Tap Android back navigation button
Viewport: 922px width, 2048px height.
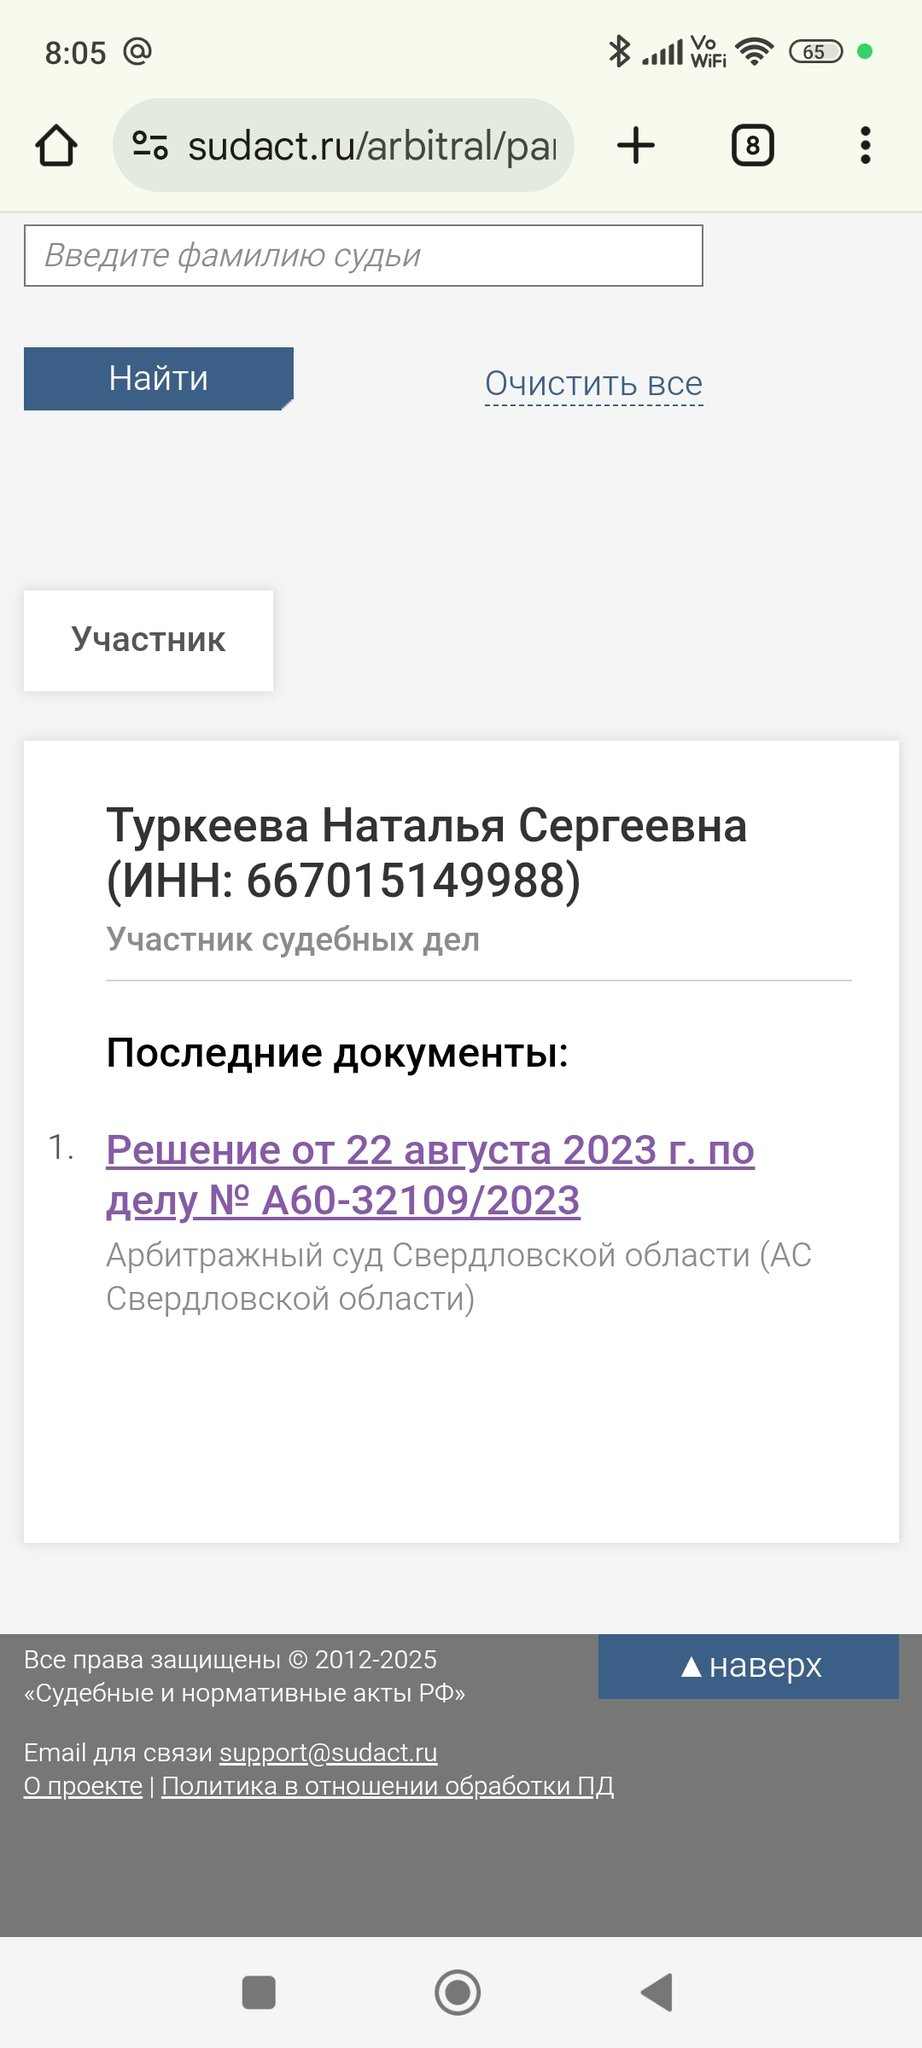pyautogui.click(x=657, y=1992)
